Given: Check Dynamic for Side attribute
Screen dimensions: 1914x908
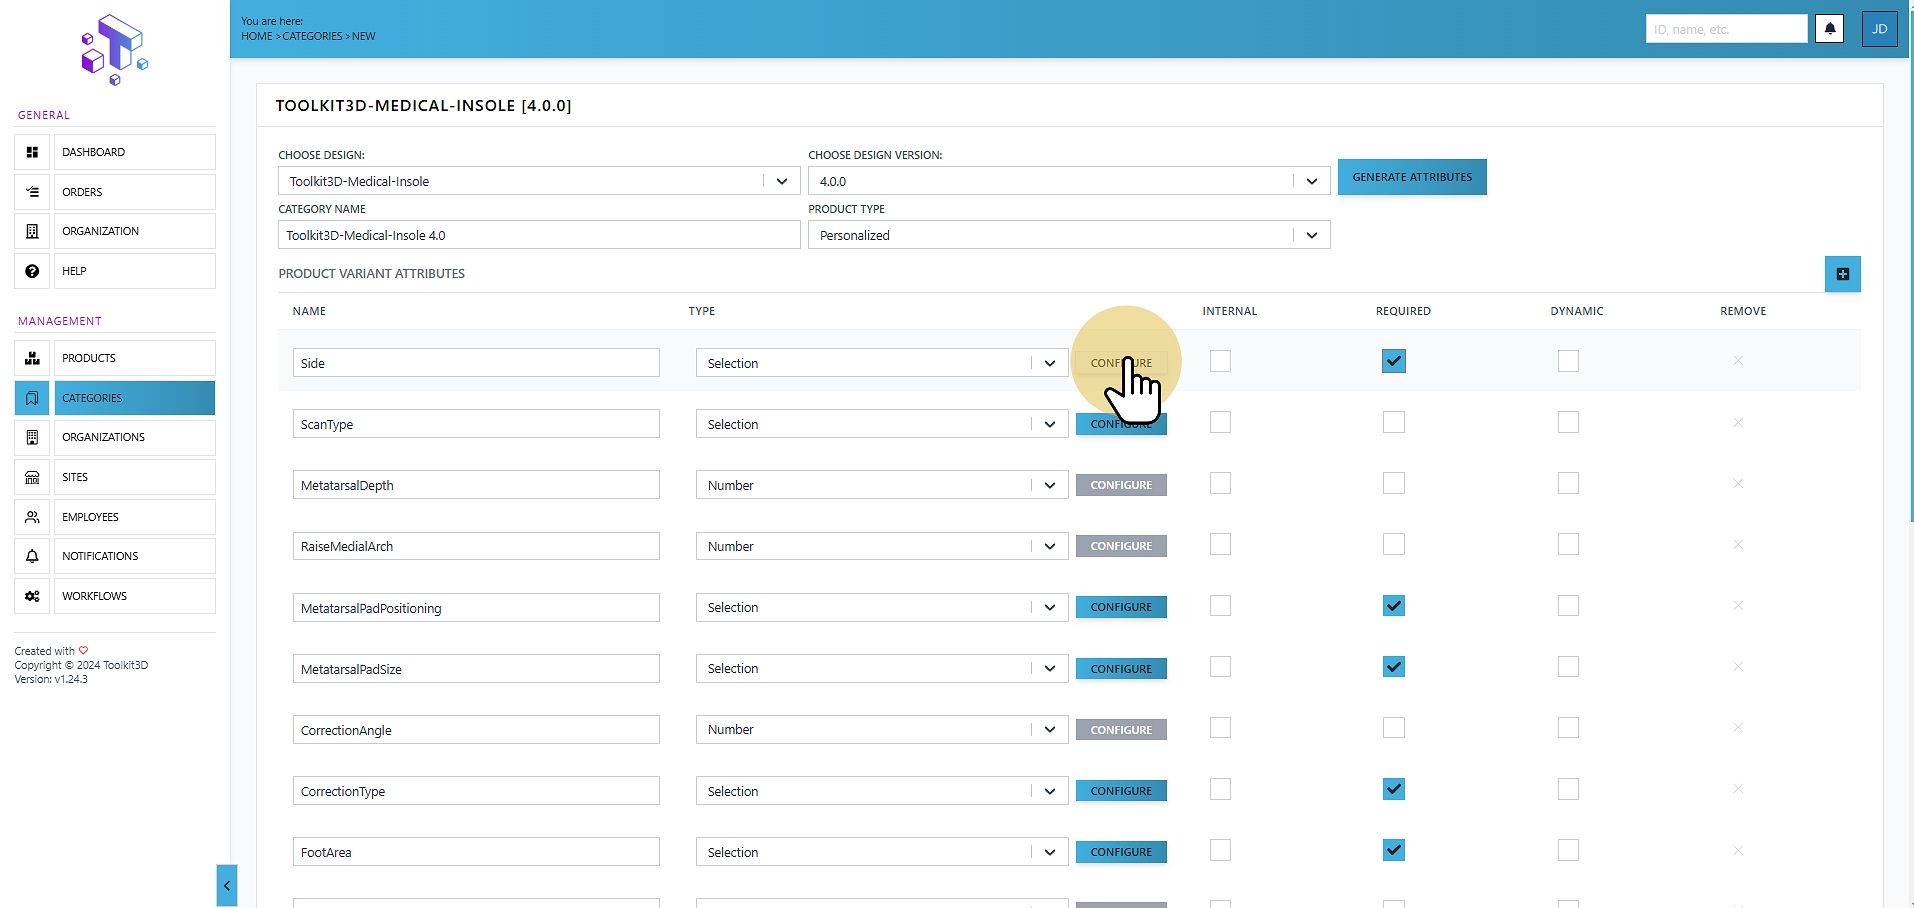Looking at the screenshot, I should (x=1568, y=361).
